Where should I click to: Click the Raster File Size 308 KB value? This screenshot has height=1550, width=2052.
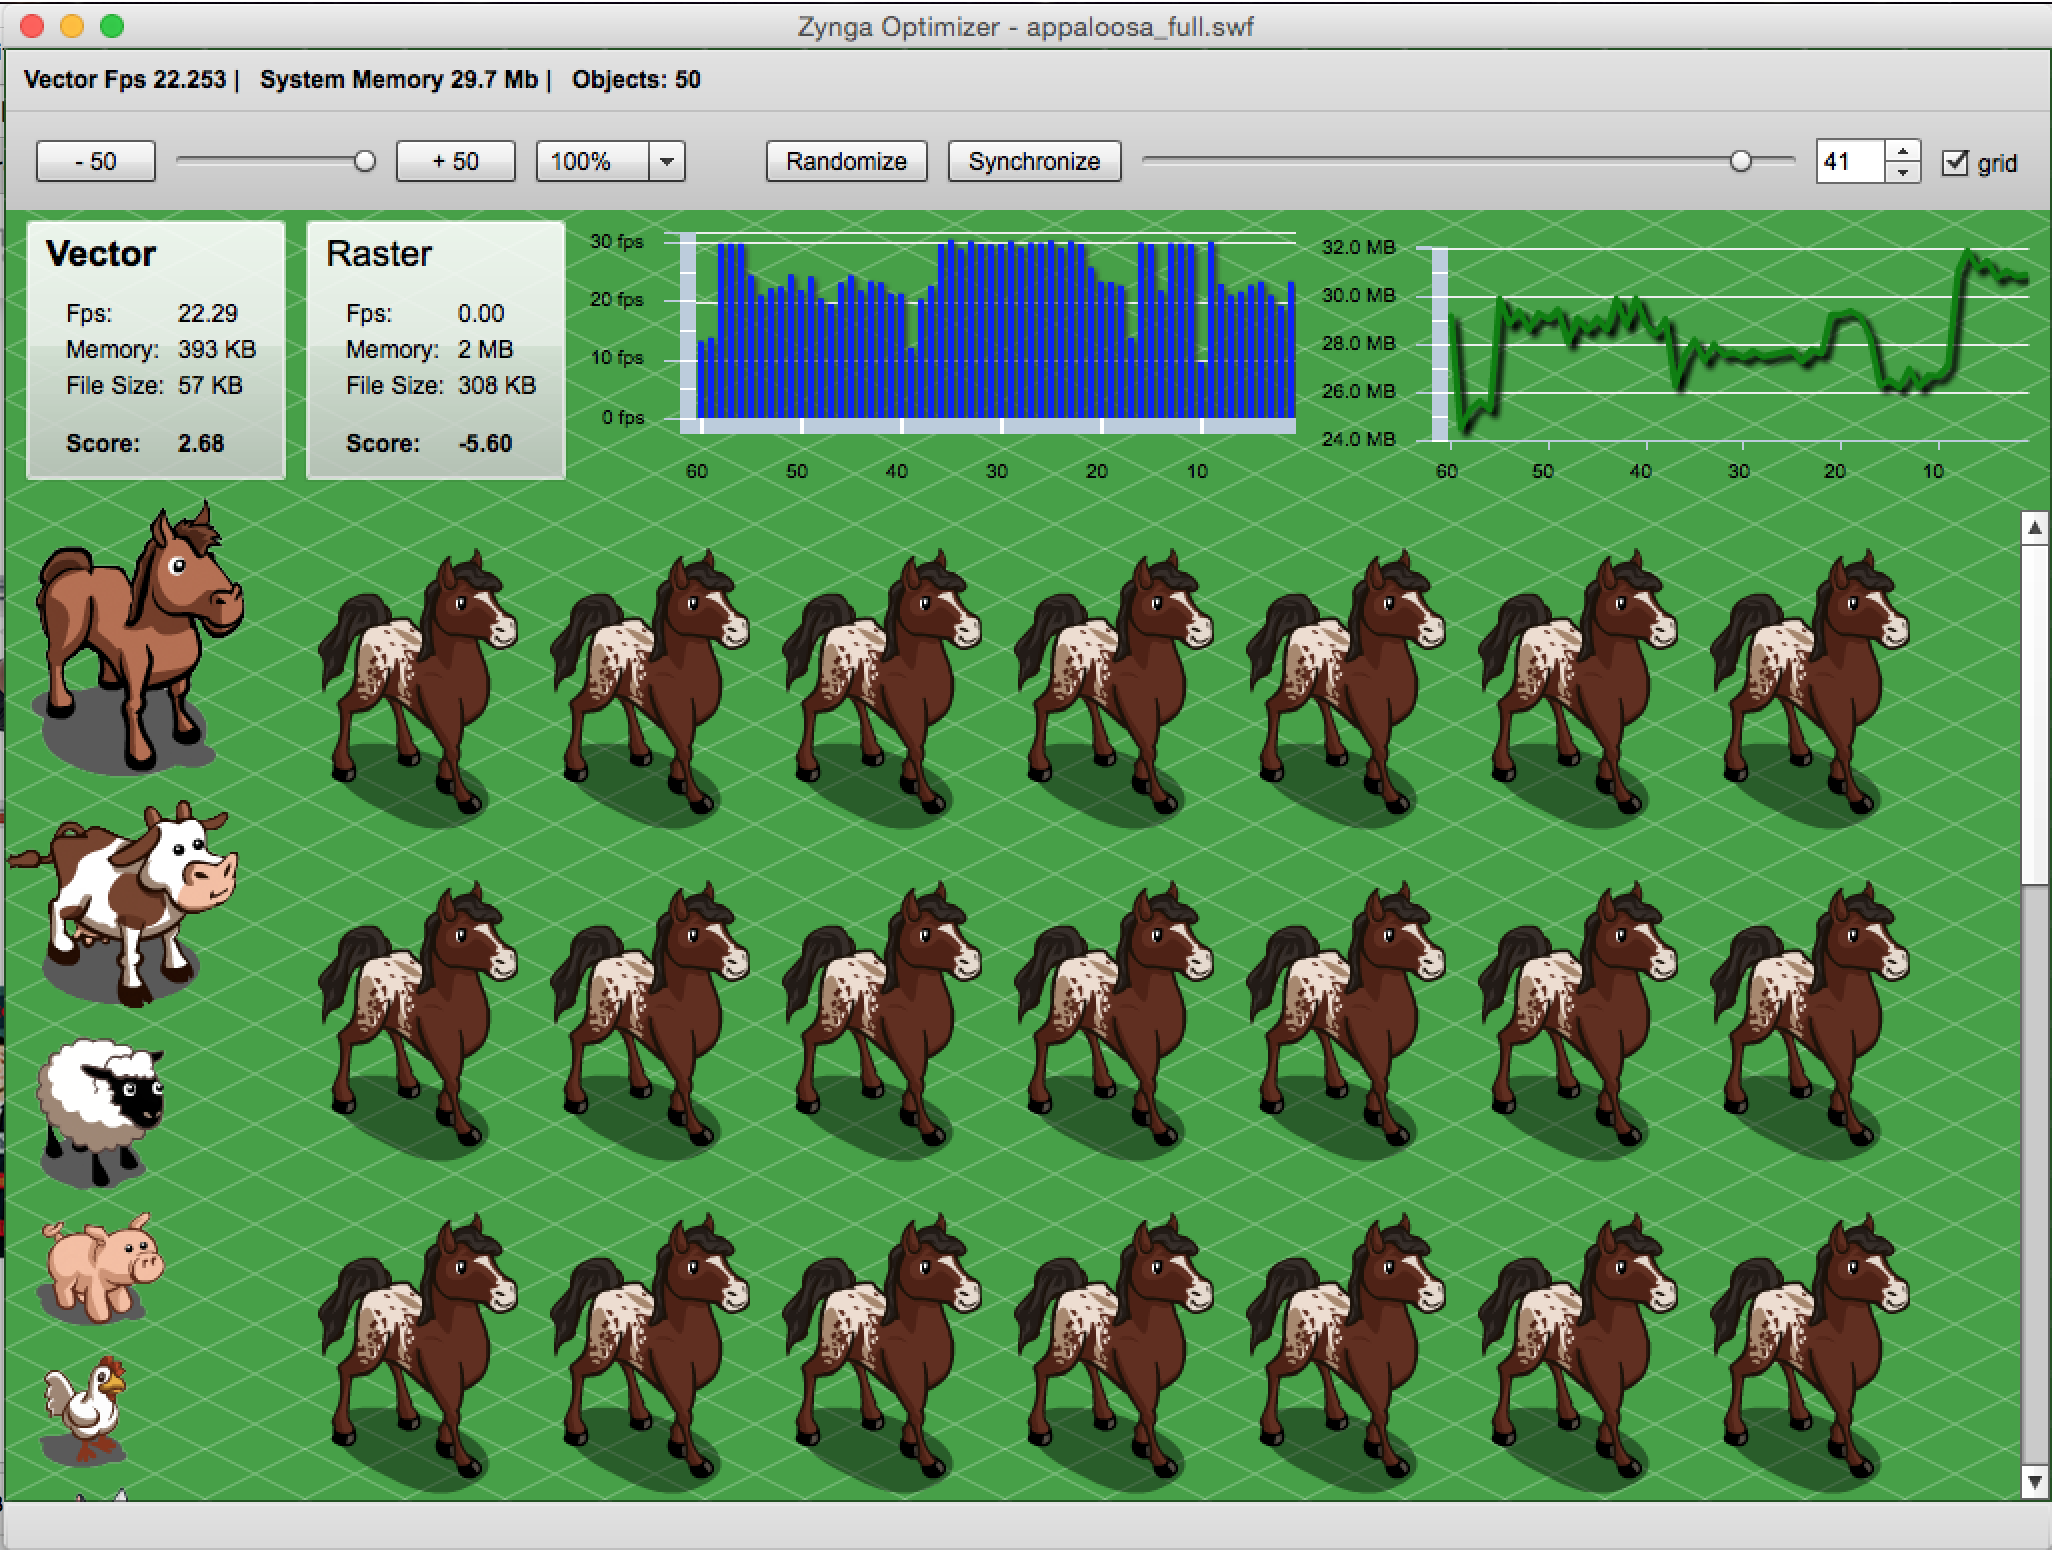point(497,385)
